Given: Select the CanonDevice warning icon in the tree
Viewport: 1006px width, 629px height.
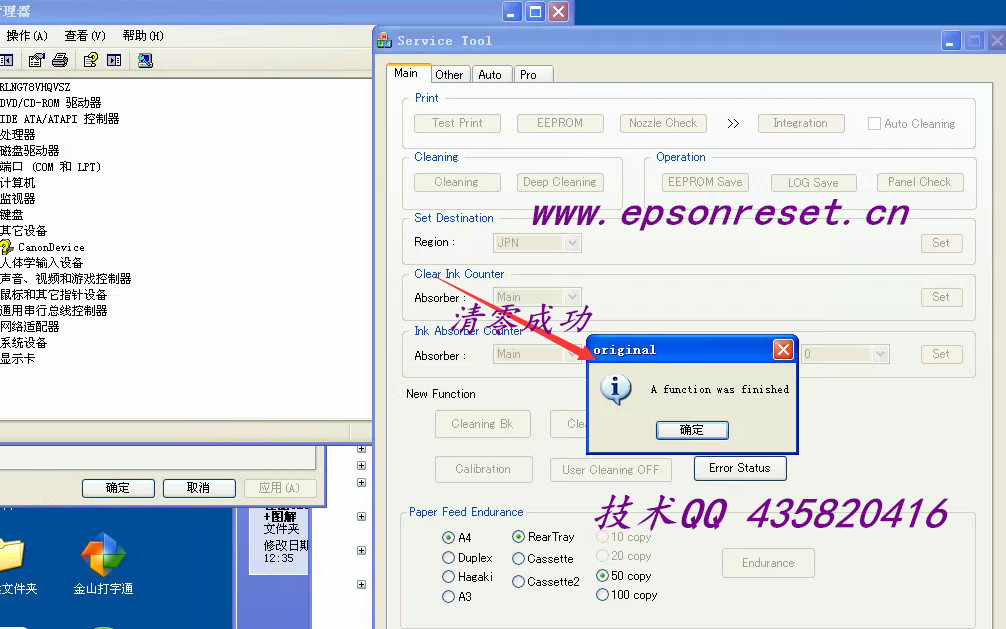Looking at the screenshot, I should 7,247.
